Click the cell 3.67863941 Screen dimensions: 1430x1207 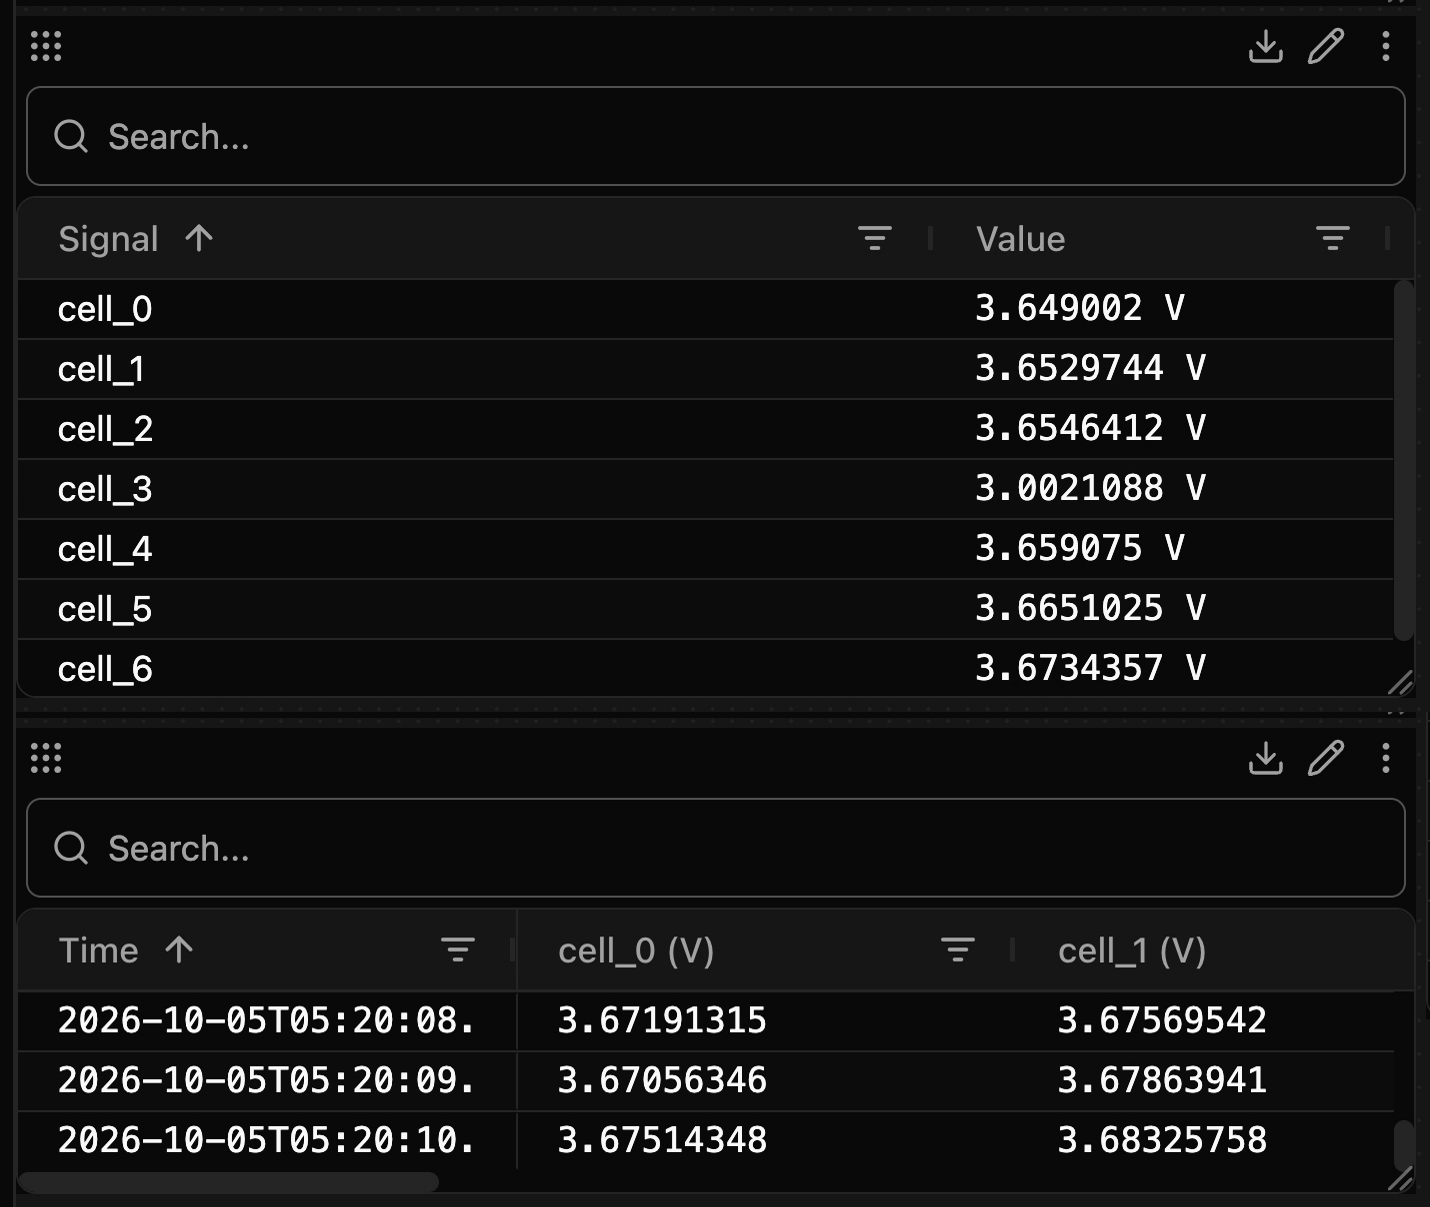[x=1162, y=1081]
